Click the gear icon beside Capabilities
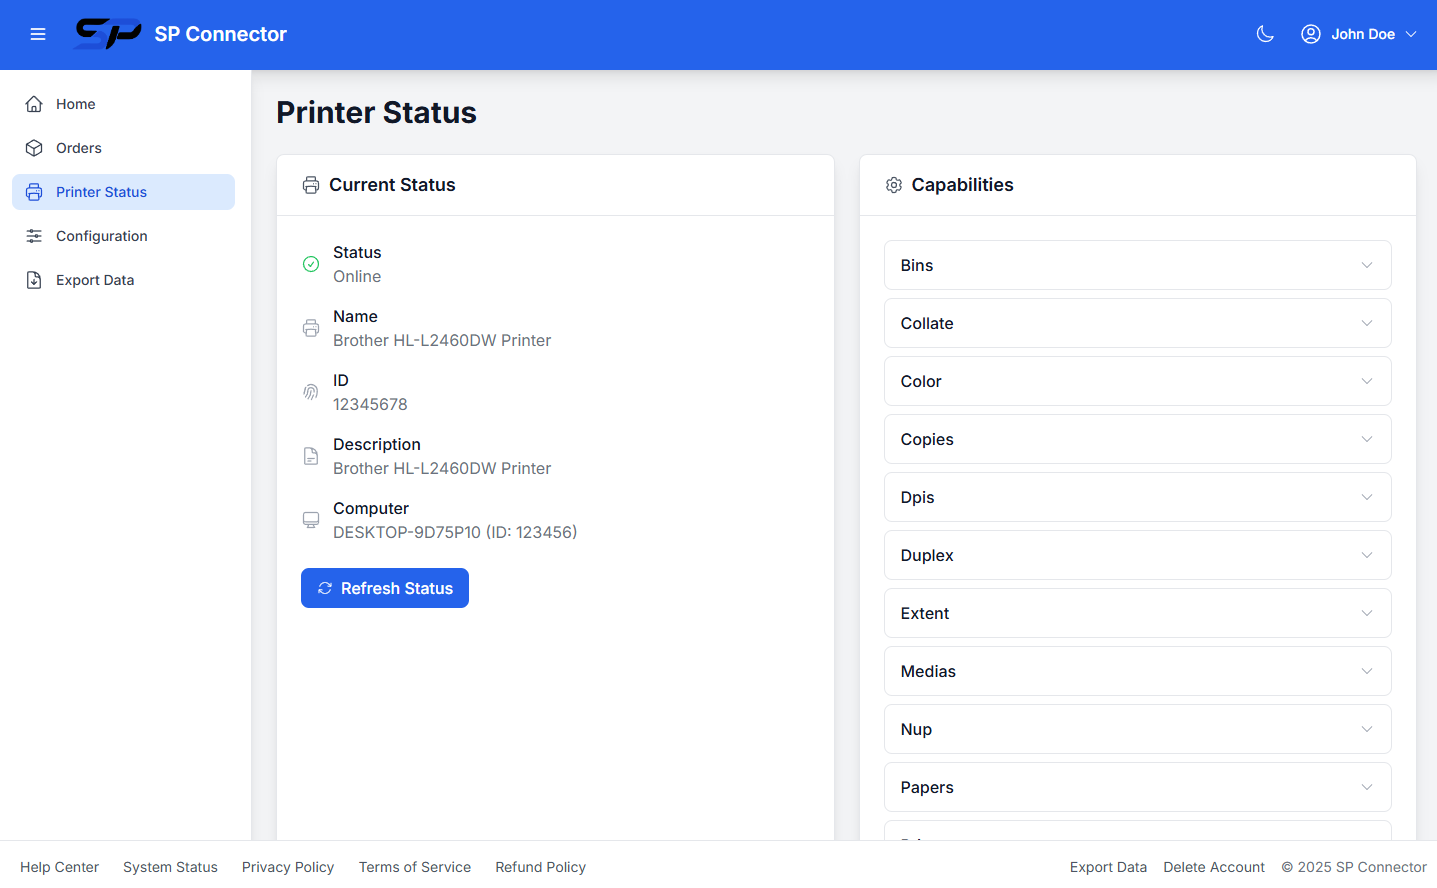 point(893,184)
